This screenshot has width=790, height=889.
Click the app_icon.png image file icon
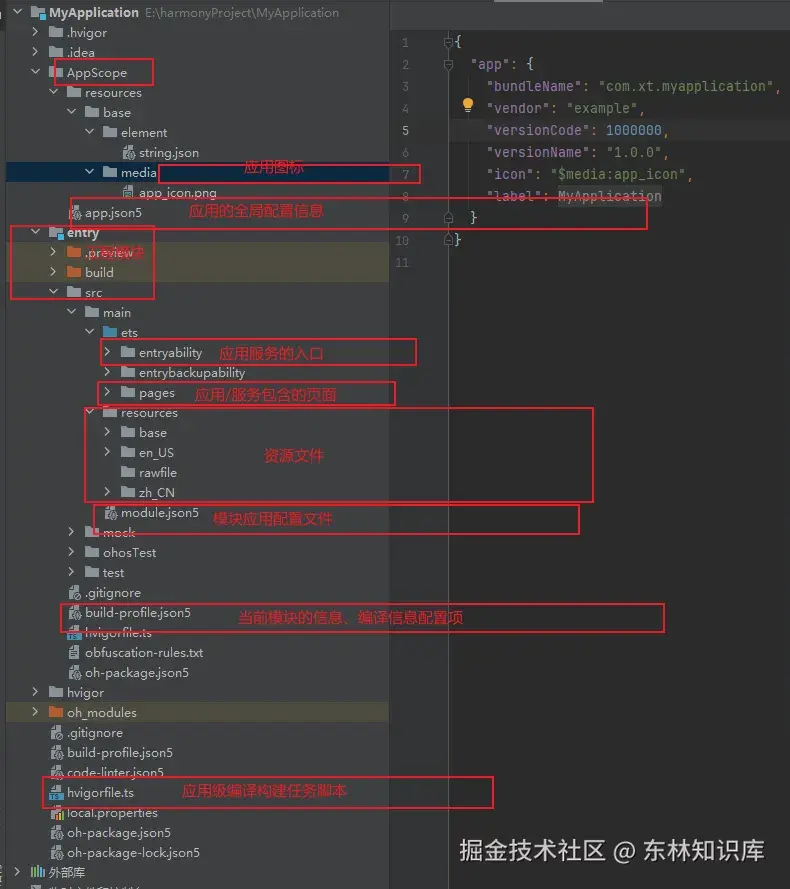[129, 192]
